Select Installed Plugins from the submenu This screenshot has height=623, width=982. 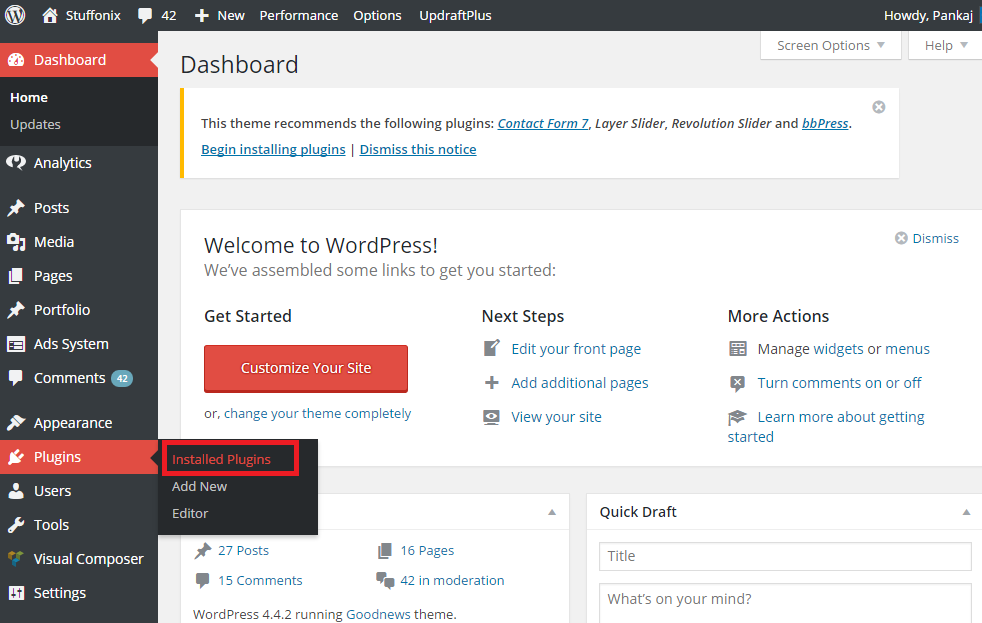point(221,460)
